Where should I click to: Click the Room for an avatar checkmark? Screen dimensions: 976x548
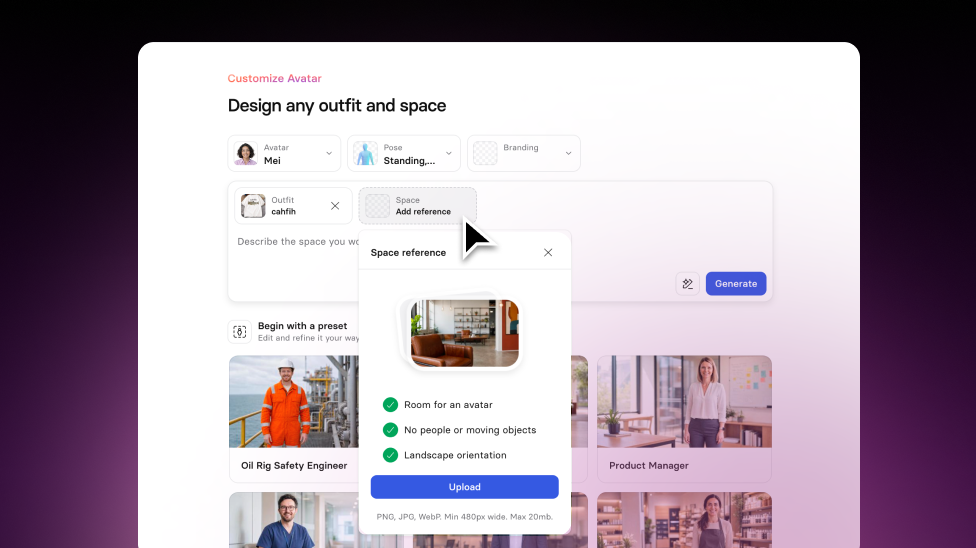tap(390, 405)
